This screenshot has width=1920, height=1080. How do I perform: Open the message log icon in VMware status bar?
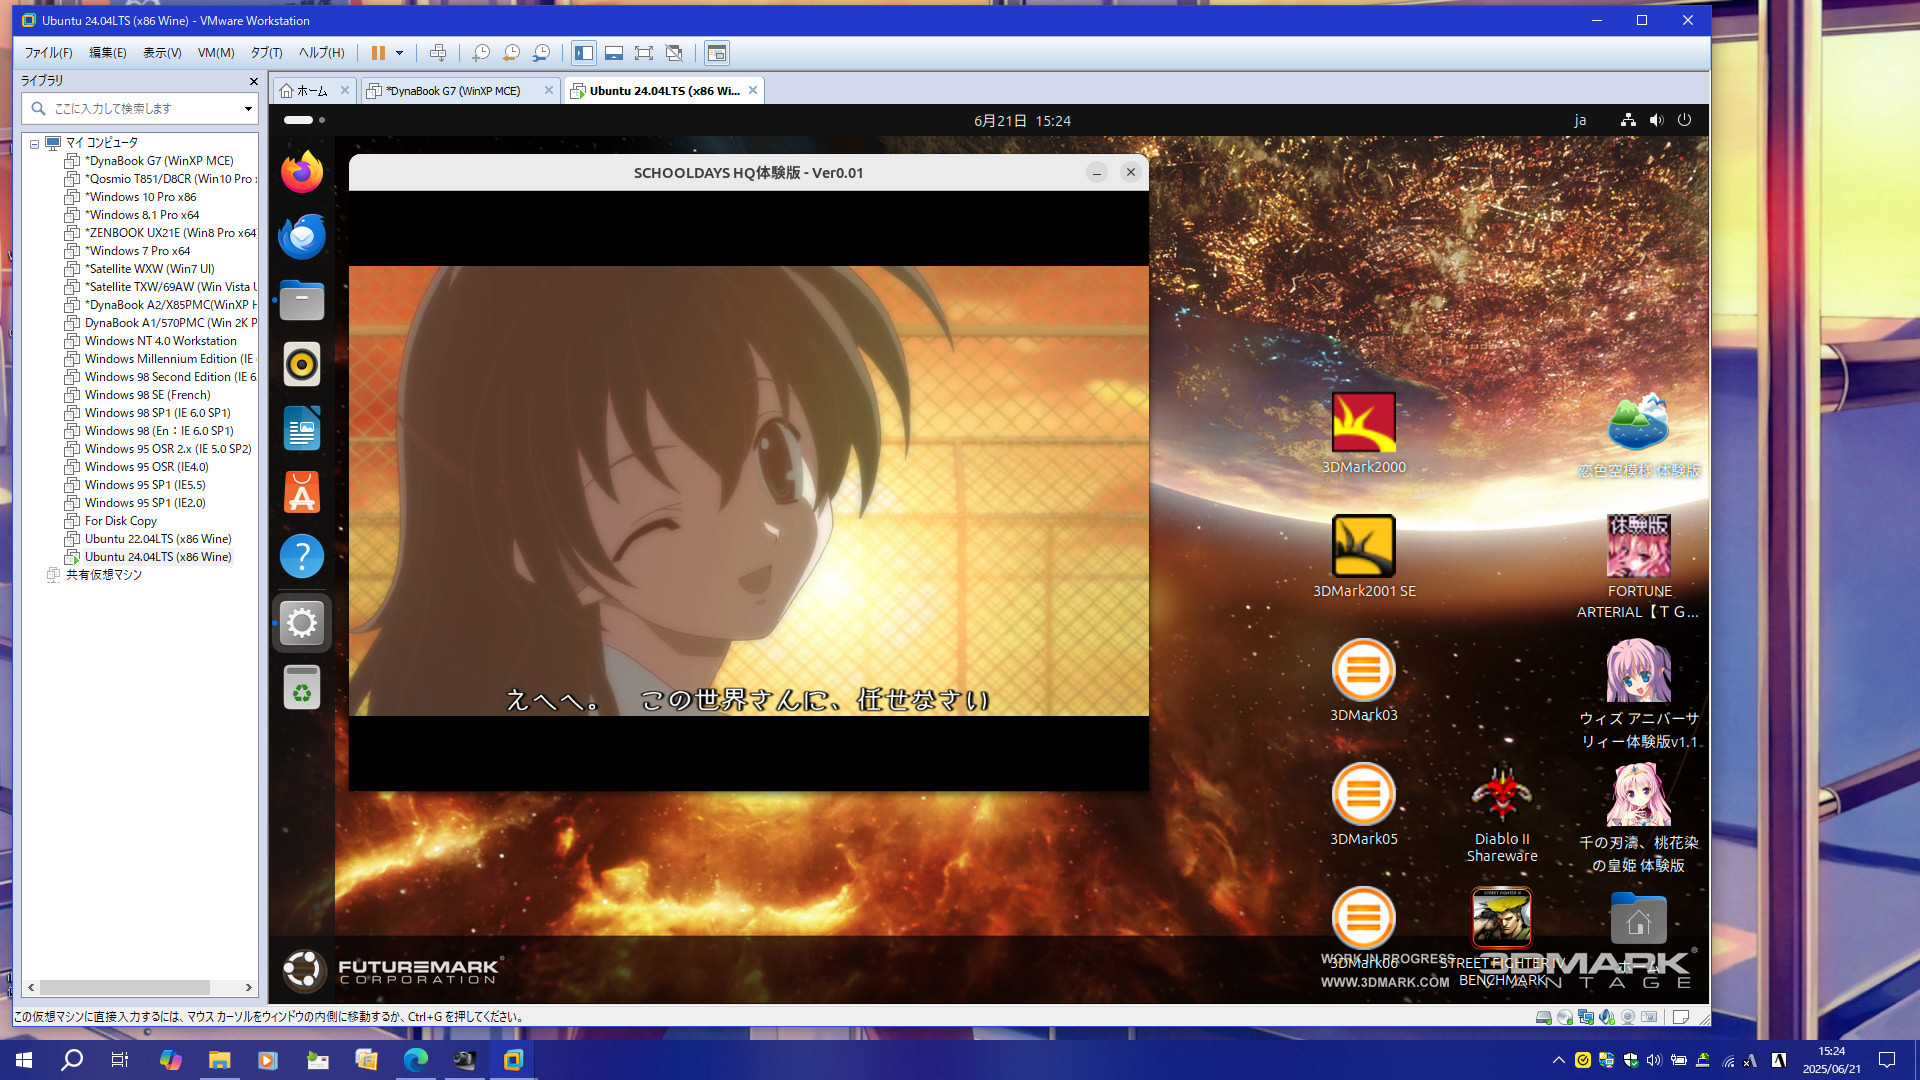(x=1681, y=1017)
